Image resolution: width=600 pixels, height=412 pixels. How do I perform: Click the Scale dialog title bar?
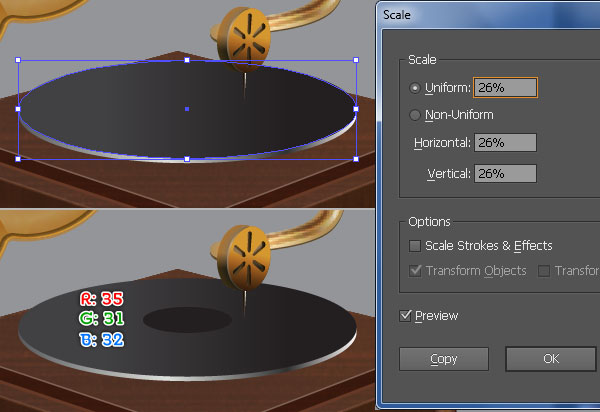(x=489, y=15)
